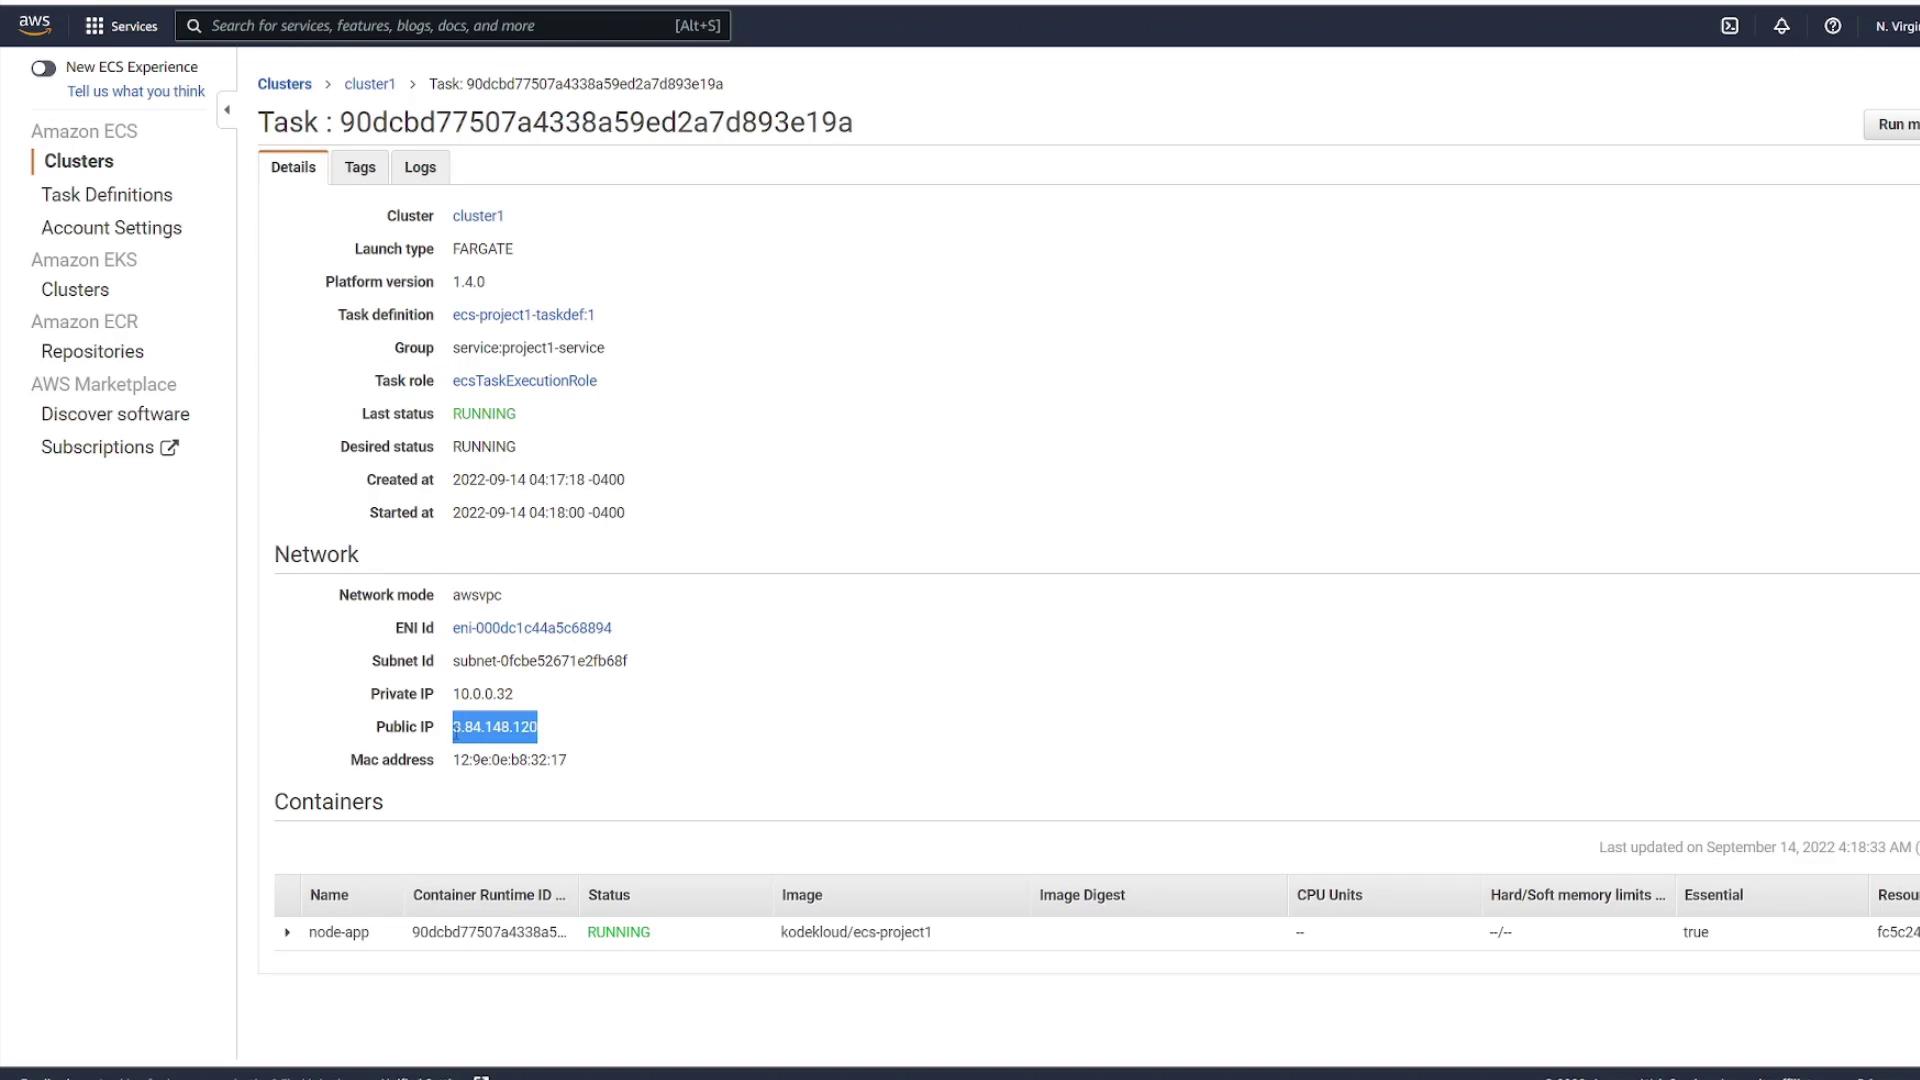Open Repositories under Amazon ECR
Image resolution: width=1920 pixels, height=1080 pixels.
click(92, 352)
